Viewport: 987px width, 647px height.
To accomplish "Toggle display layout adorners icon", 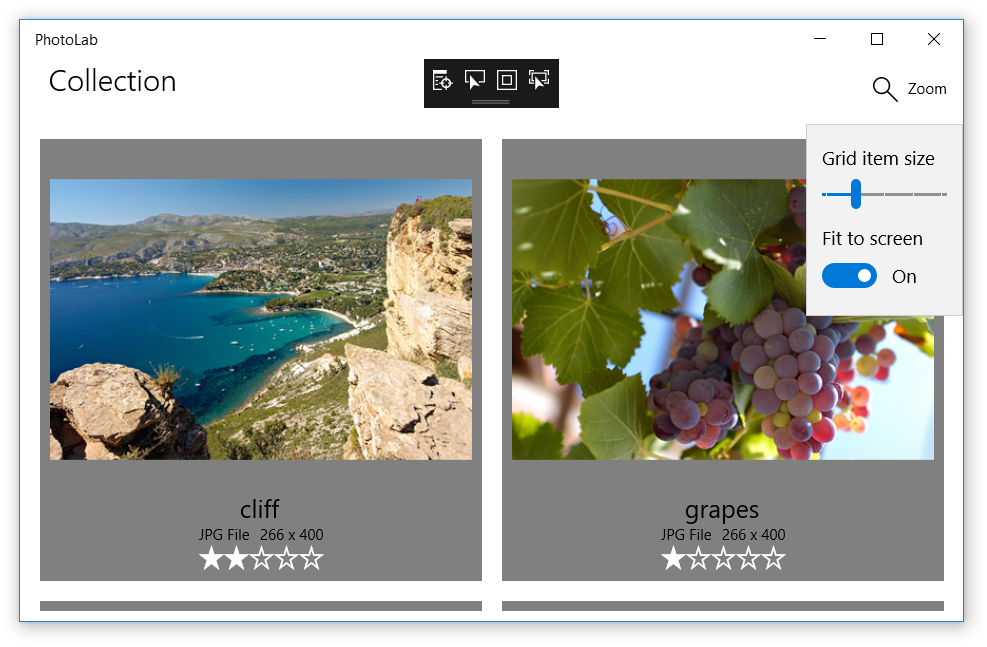I will tap(507, 80).
